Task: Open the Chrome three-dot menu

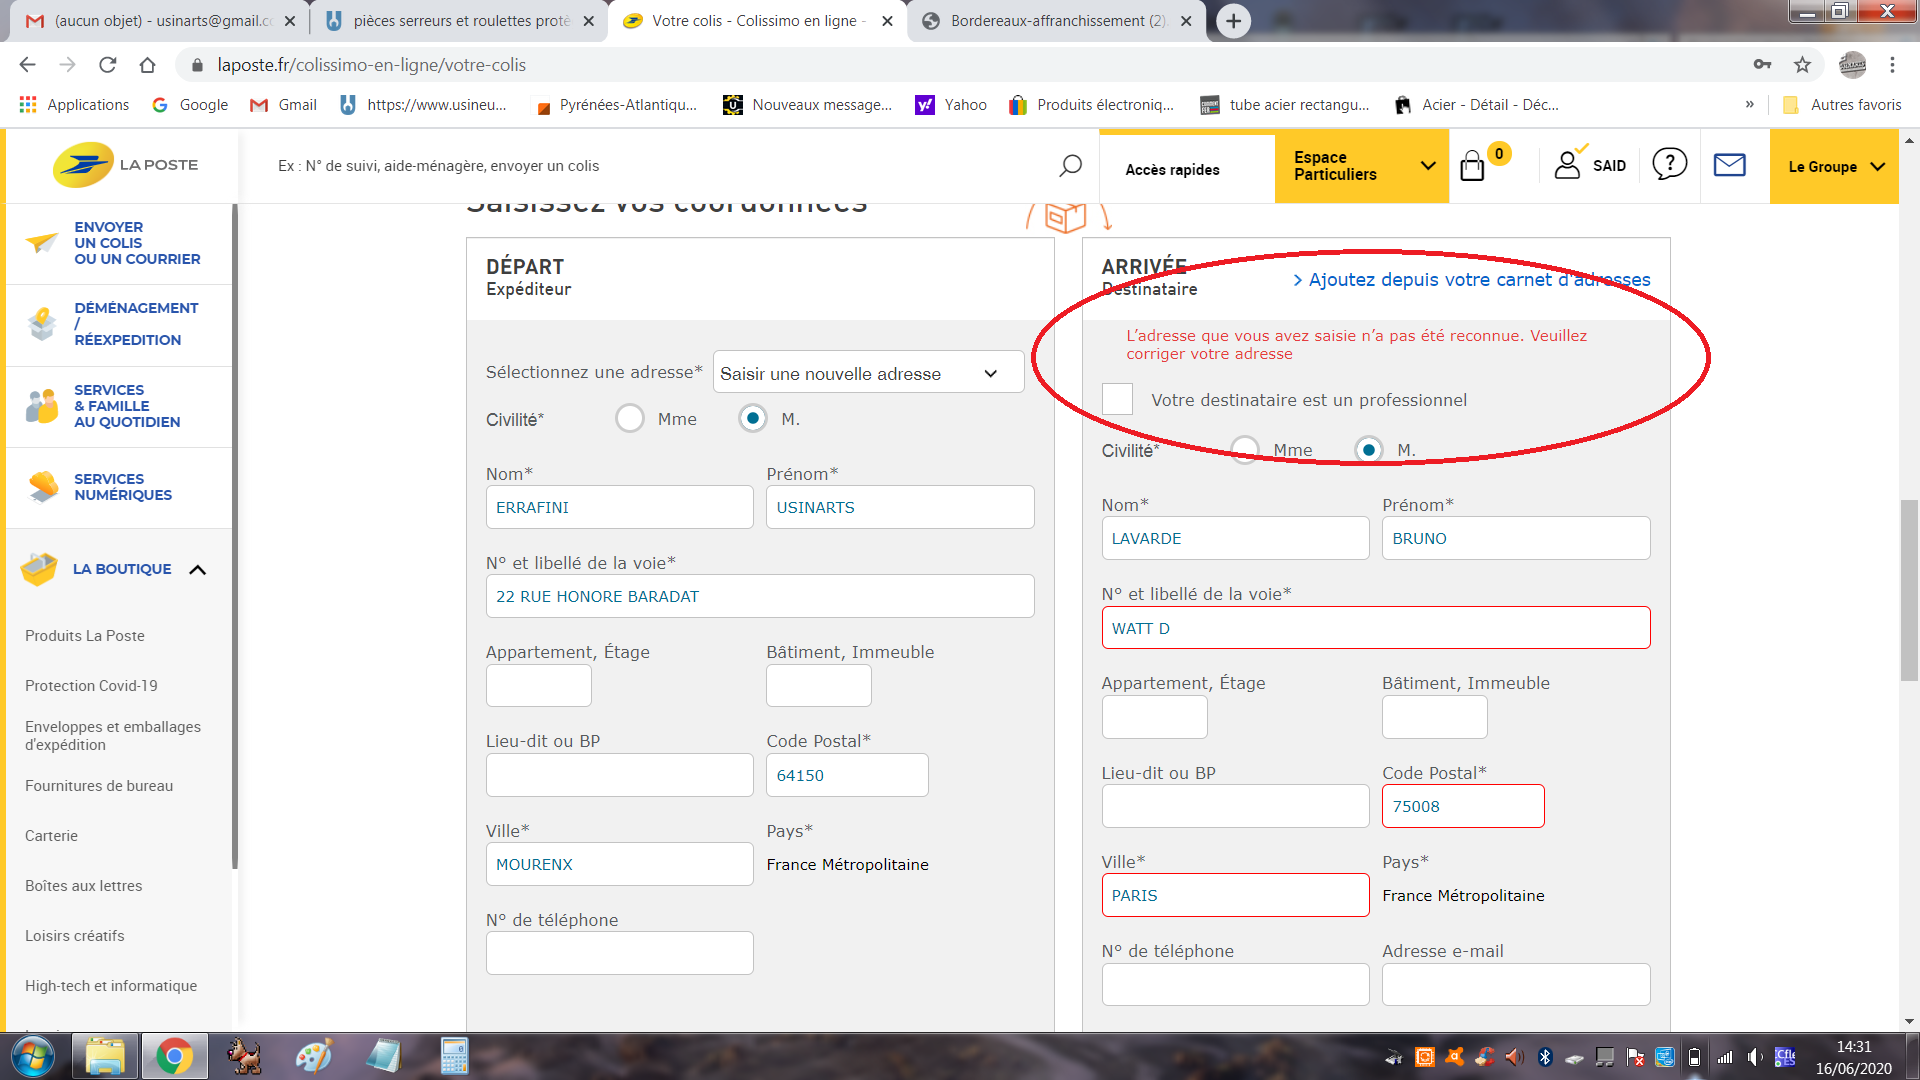Action: click(1892, 65)
